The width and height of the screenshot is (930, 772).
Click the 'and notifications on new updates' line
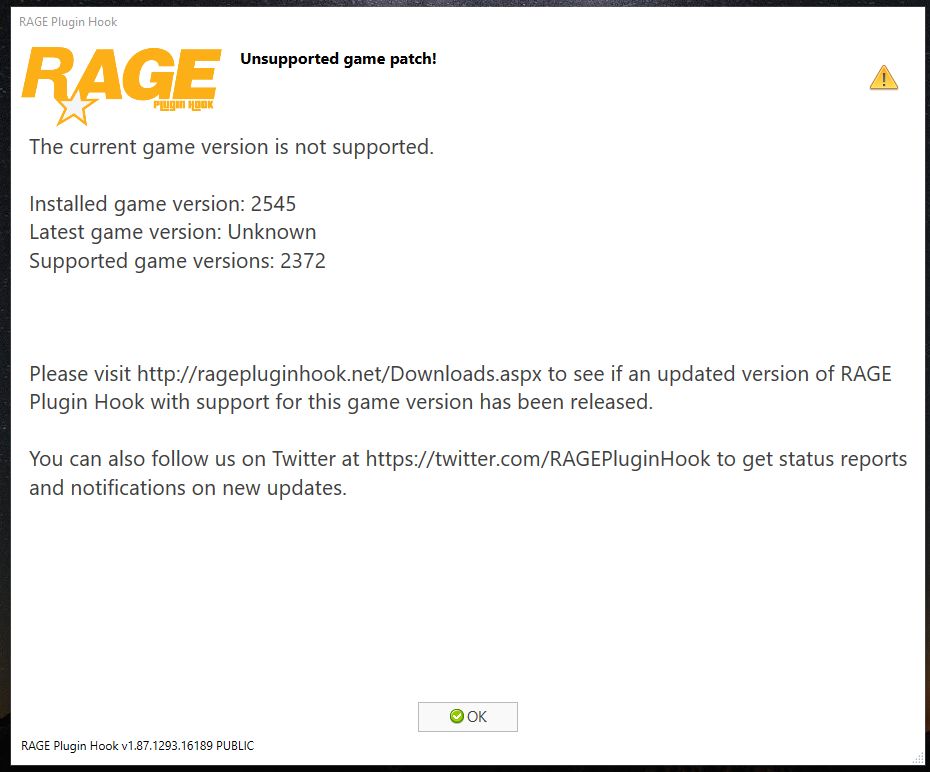[188, 487]
